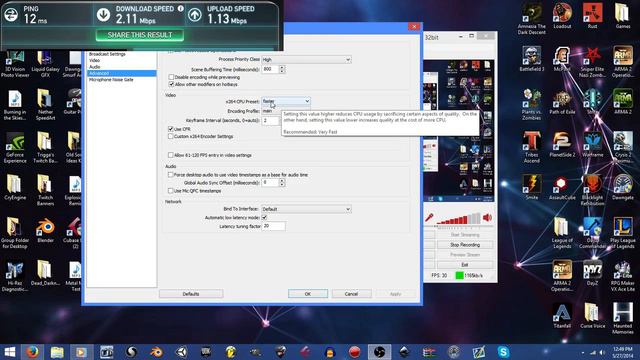Enable force desktop audio video timestamps
The image size is (640, 360).
pos(171,175)
